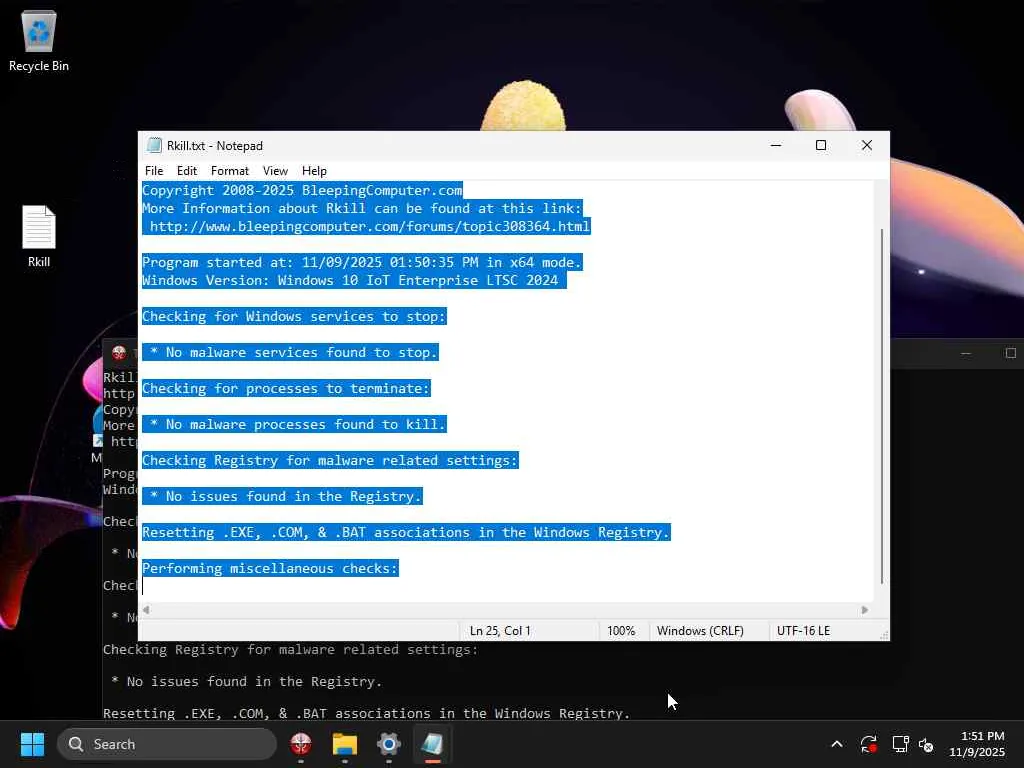The width and height of the screenshot is (1024, 768).
Task: Click the 'Windows Version' line
Action: tap(354, 280)
